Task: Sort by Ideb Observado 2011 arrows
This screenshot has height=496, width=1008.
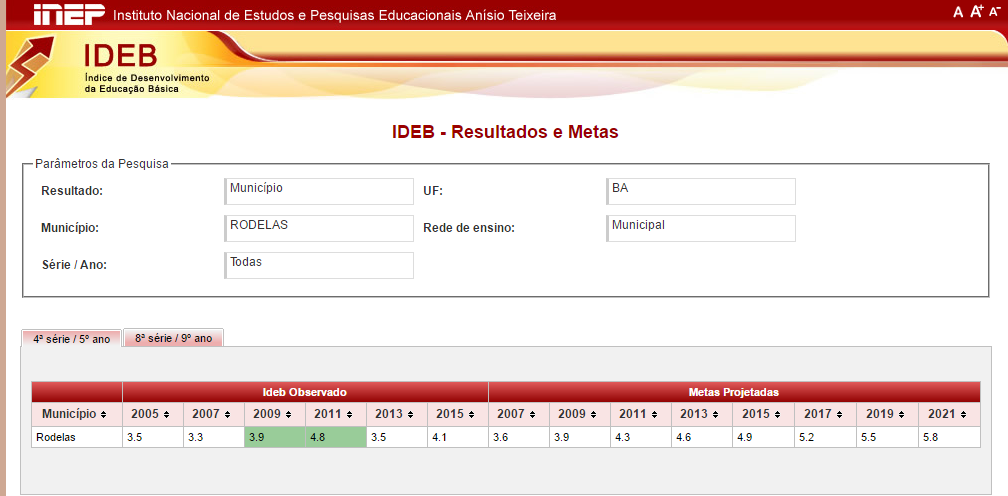Action: 350,414
